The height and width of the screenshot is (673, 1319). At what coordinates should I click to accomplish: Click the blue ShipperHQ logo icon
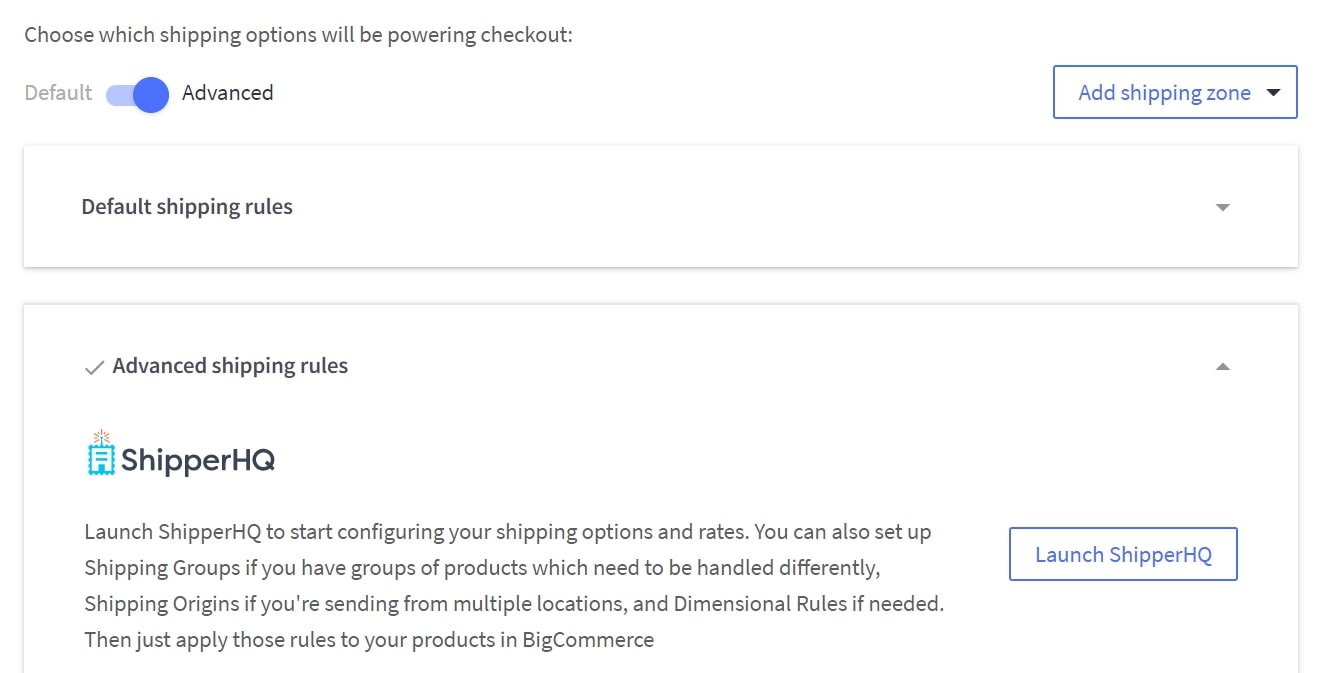[101, 454]
